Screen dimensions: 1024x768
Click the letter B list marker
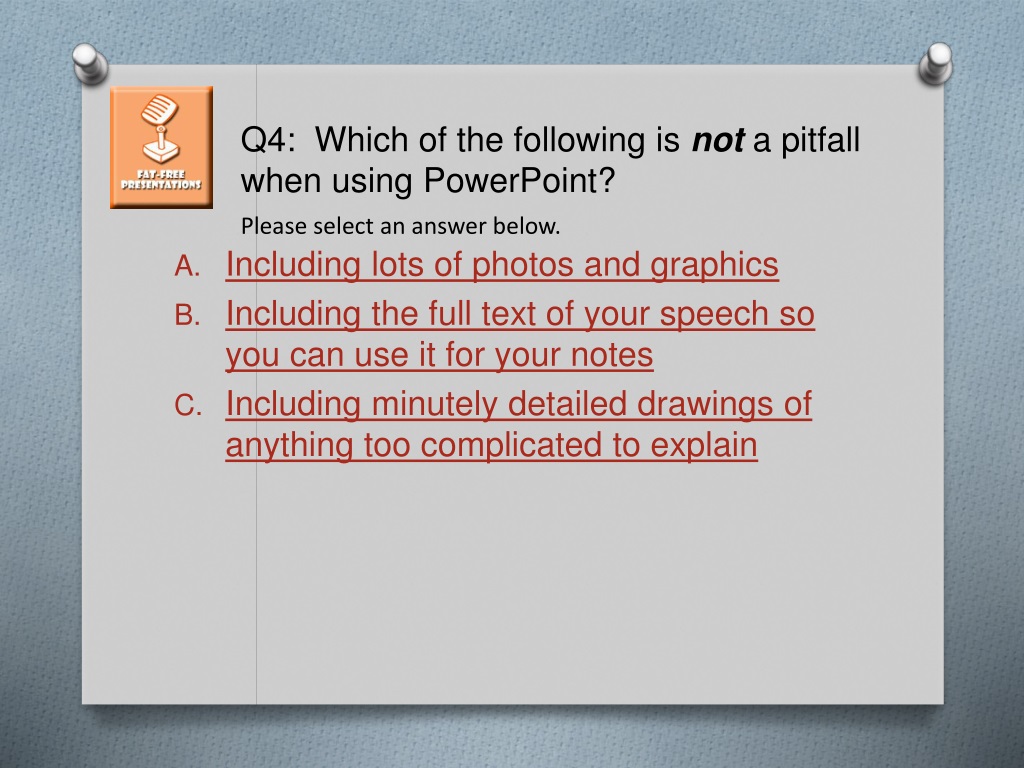point(187,315)
